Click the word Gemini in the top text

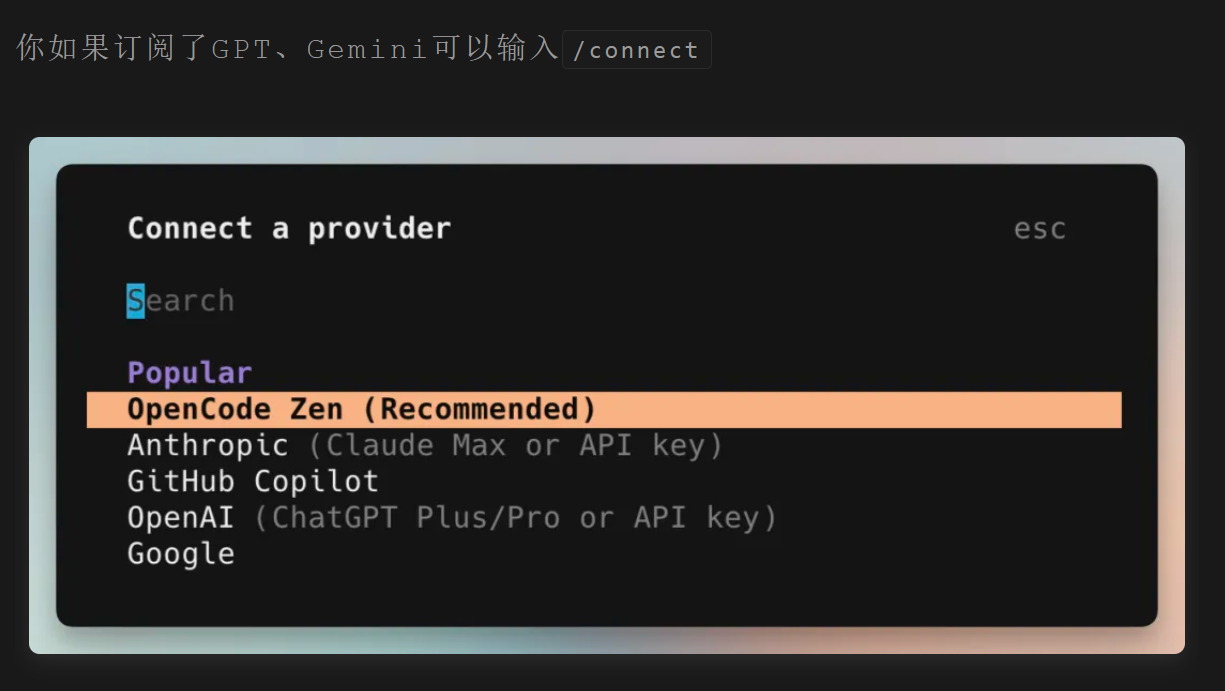(367, 49)
